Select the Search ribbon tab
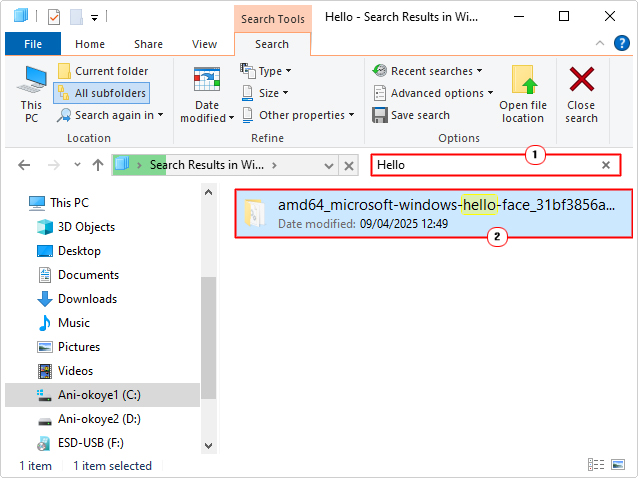 point(272,44)
